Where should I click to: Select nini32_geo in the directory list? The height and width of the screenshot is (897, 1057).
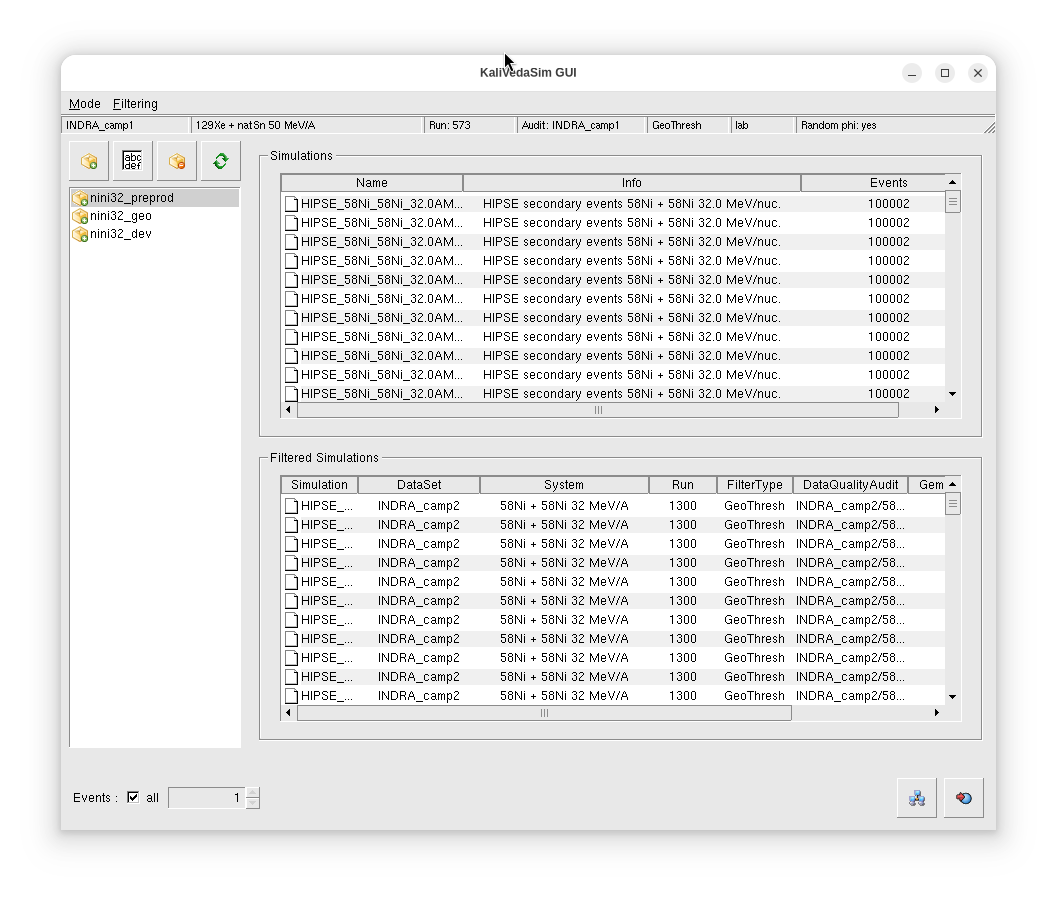tap(120, 216)
